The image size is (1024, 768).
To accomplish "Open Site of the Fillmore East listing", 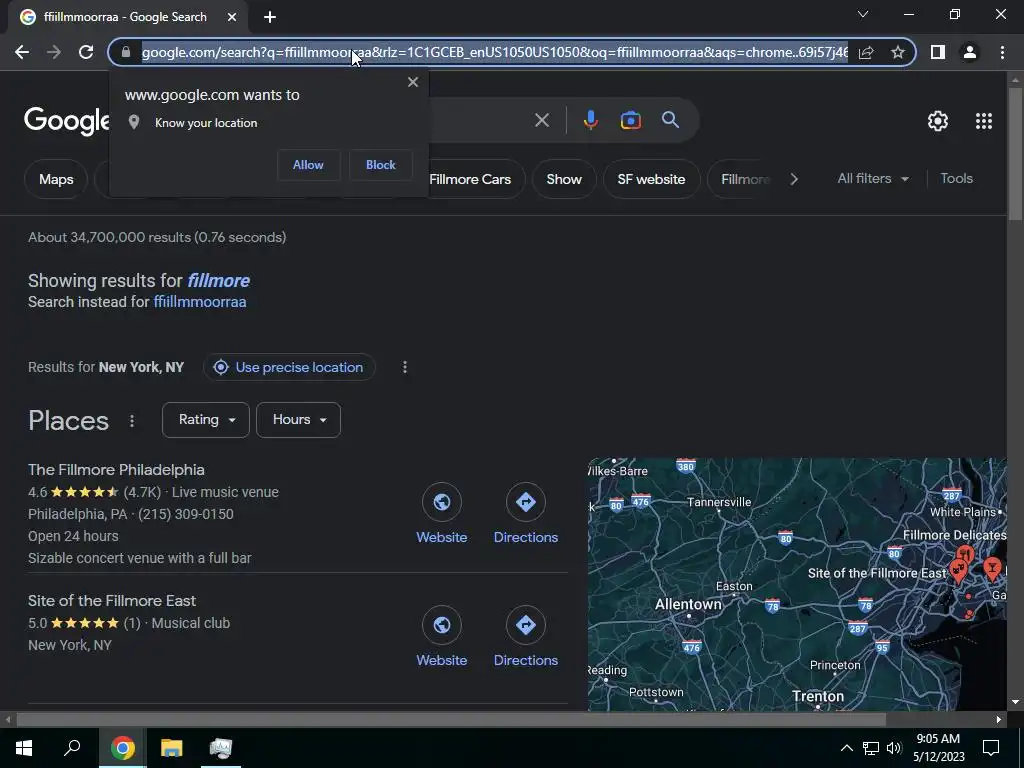I will [112, 601].
